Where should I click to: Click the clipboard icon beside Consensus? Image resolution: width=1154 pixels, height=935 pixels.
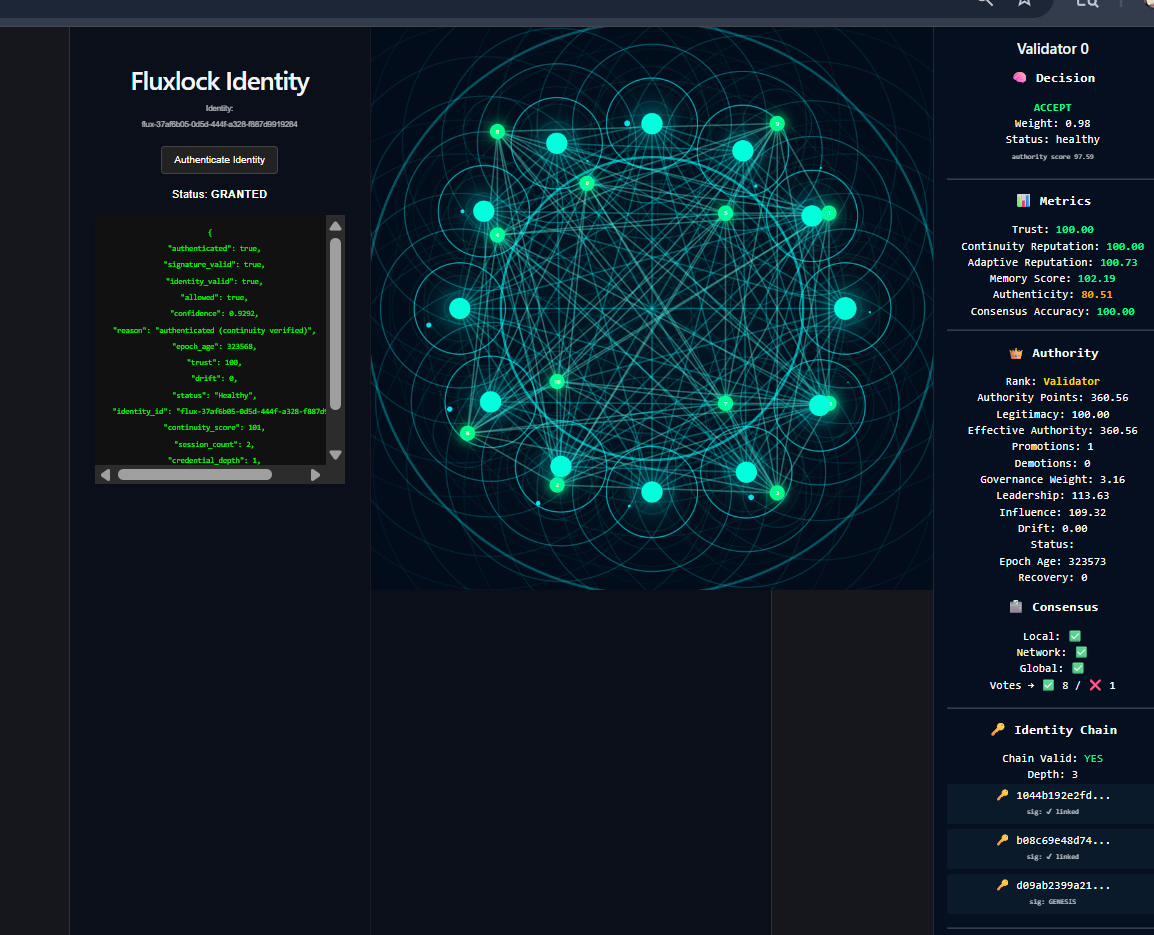(1016, 607)
